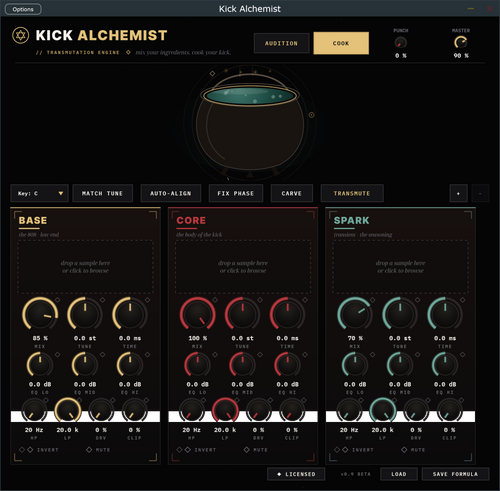Click the CORE MIX knob at 100 %
The height and width of the screenshot is (491, 500).
tap(198, 314)
